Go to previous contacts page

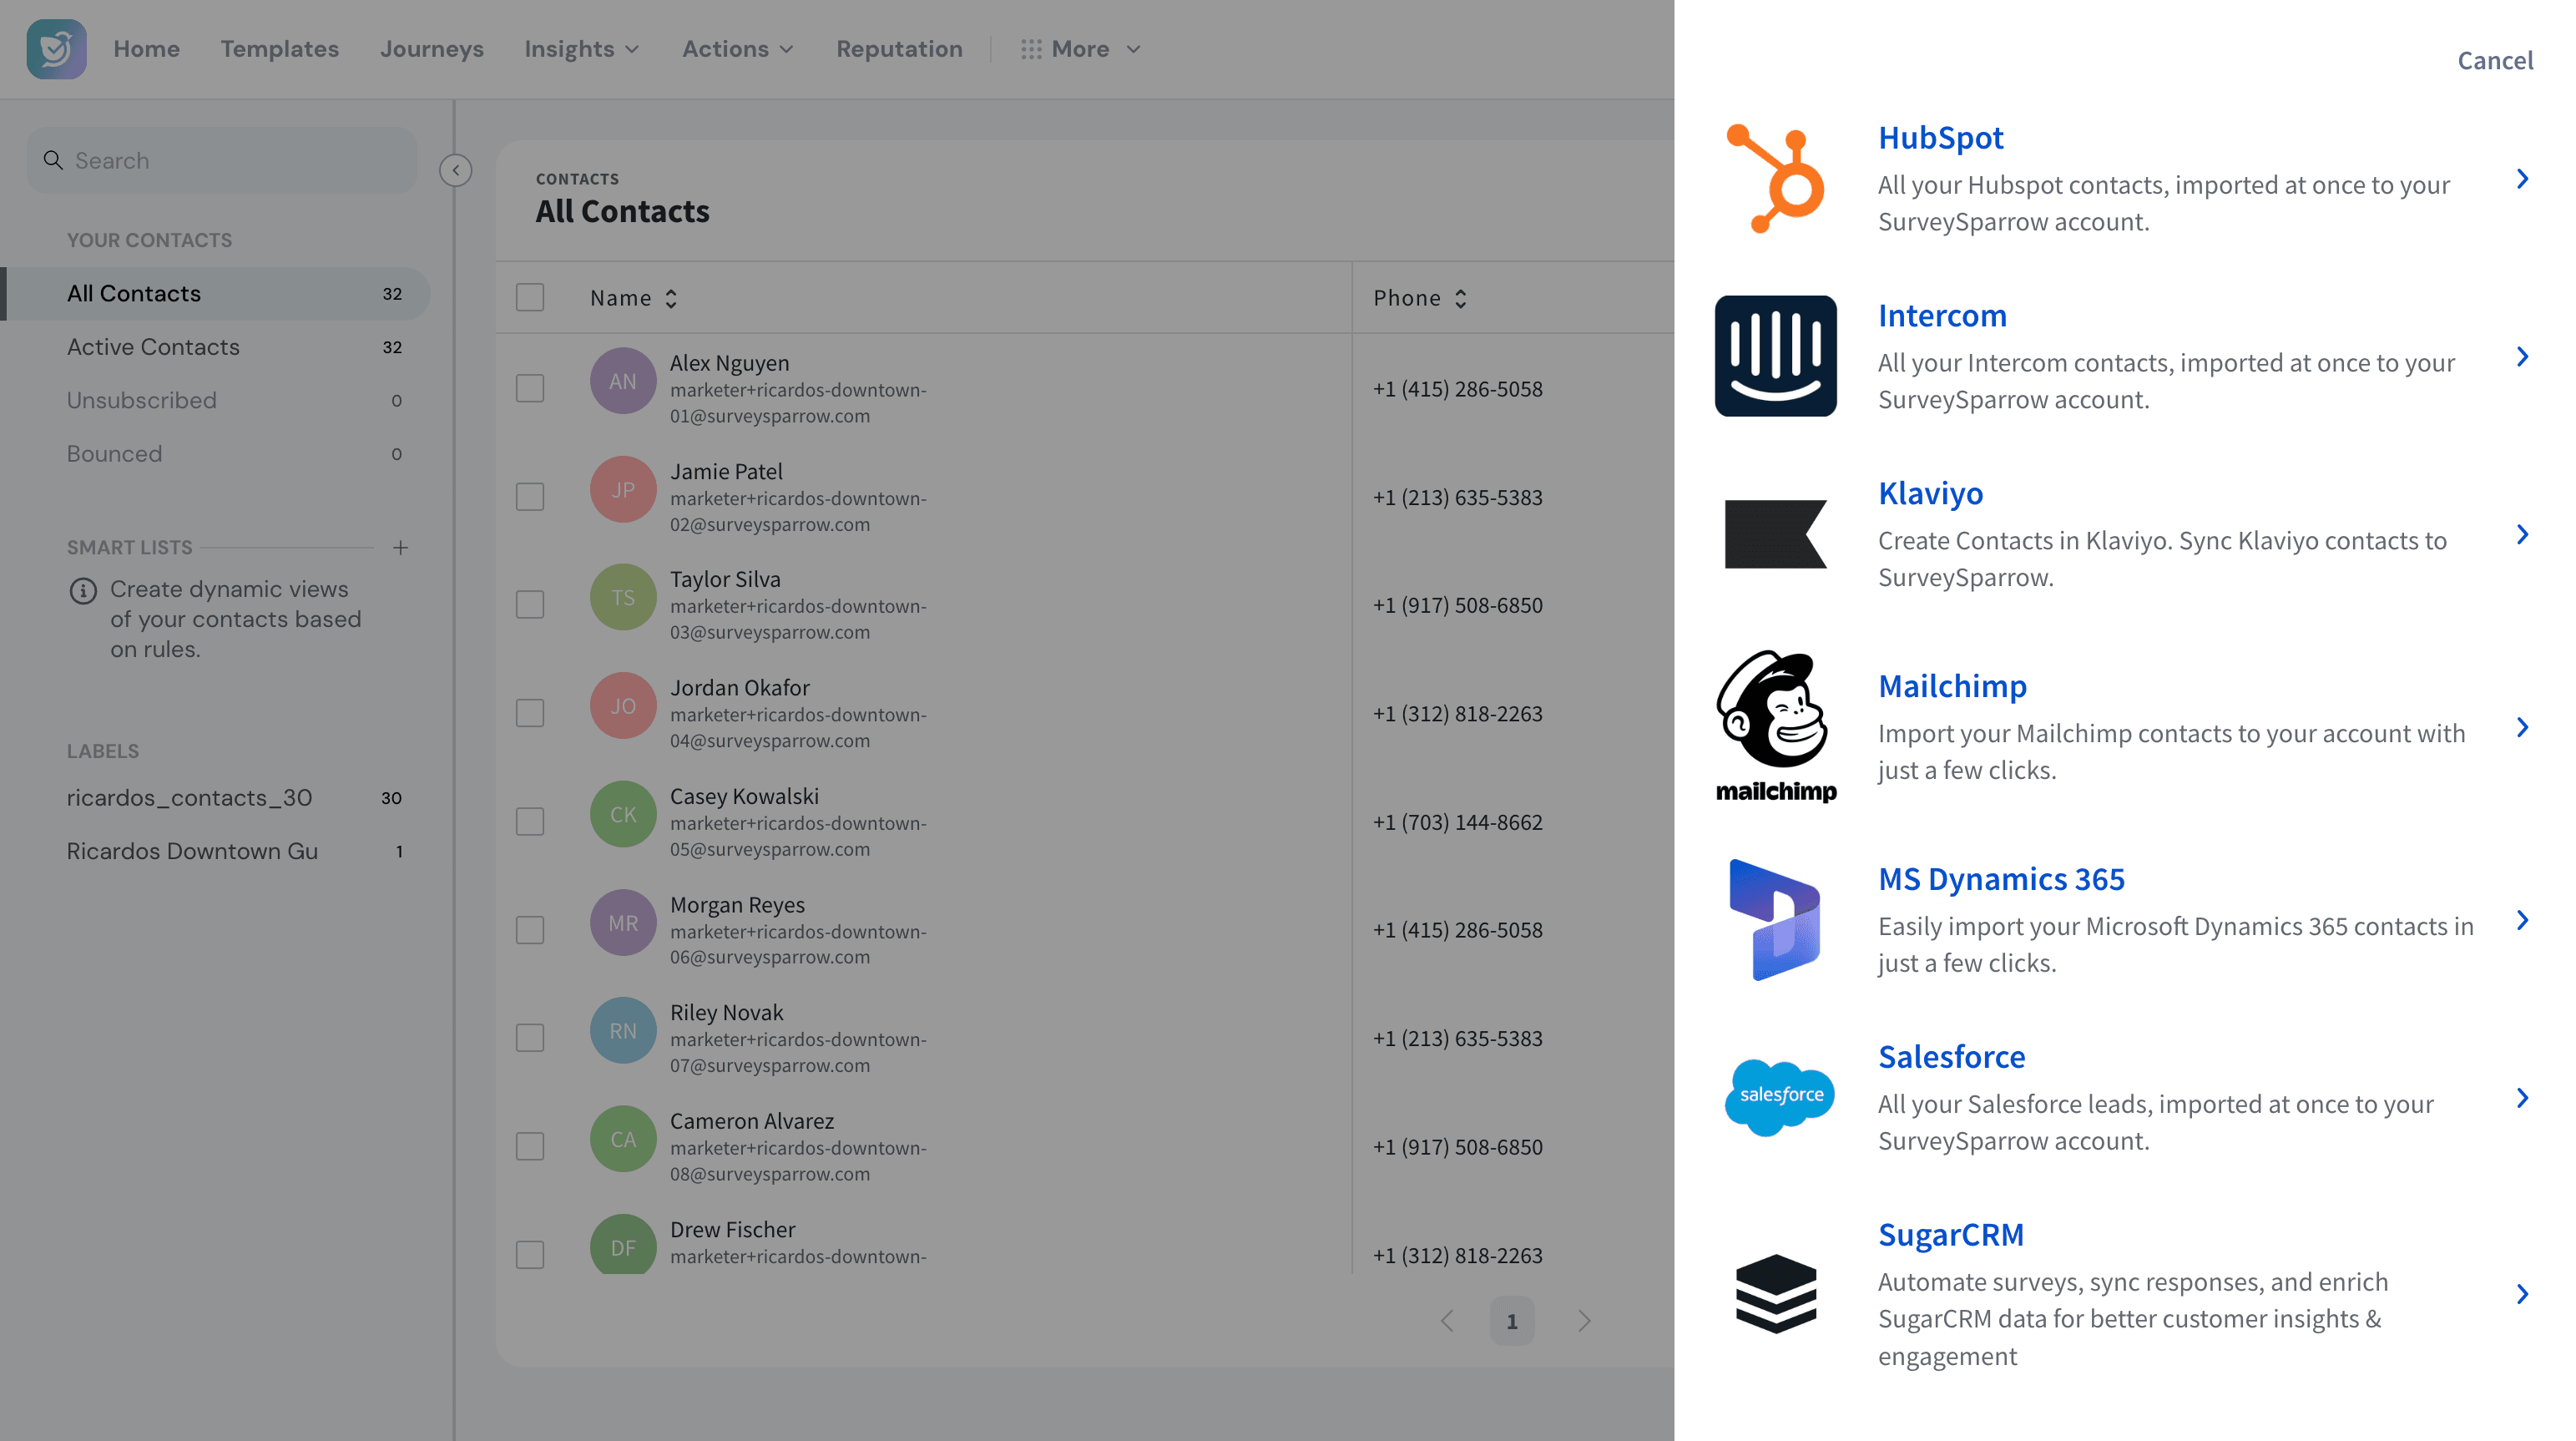(1447, 1321)
